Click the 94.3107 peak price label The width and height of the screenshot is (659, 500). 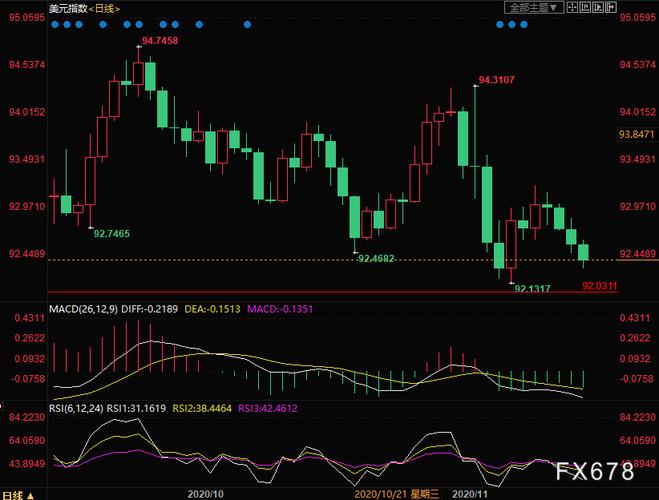coord(497,80)
